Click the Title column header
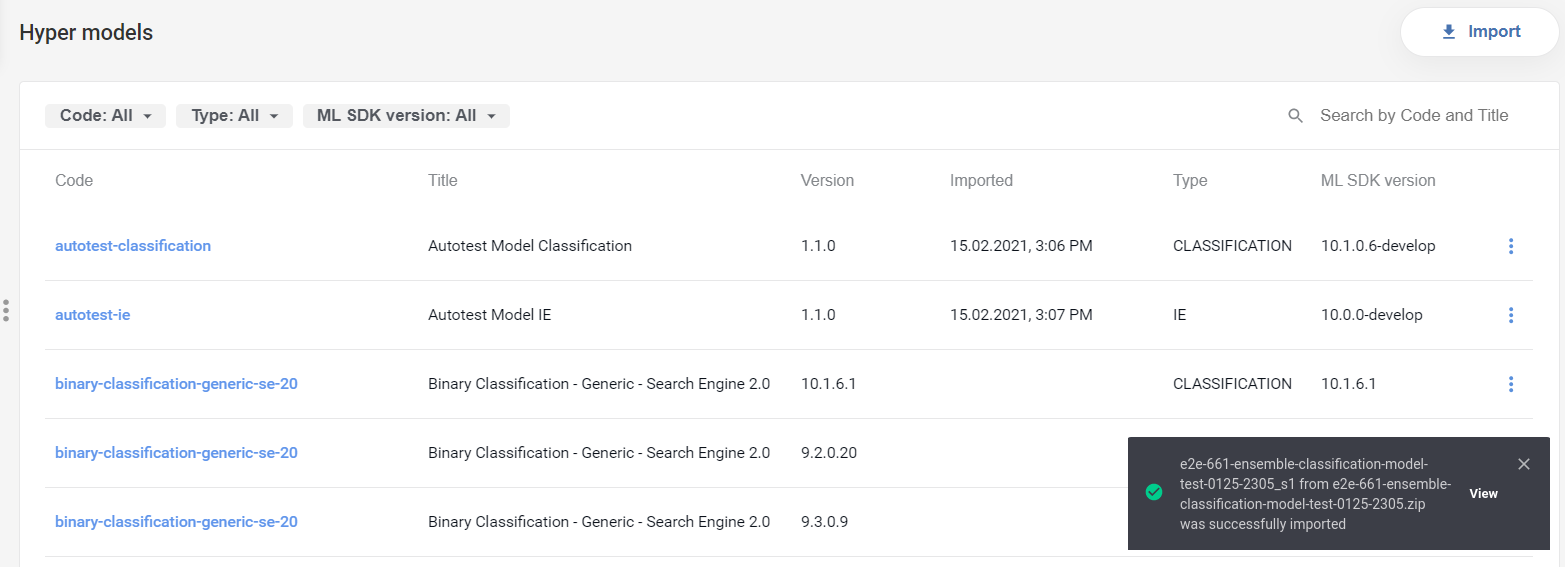1565x567 pixels. point(443,181)
